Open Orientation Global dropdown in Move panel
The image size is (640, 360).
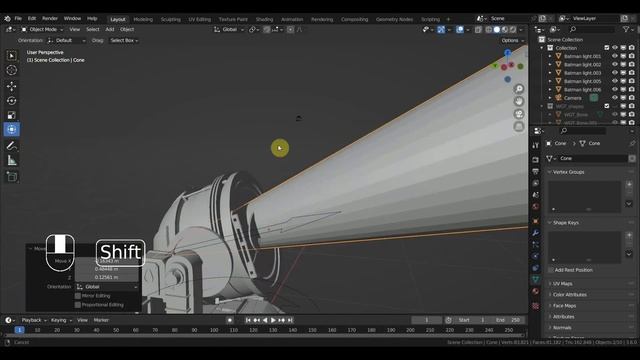107,287
